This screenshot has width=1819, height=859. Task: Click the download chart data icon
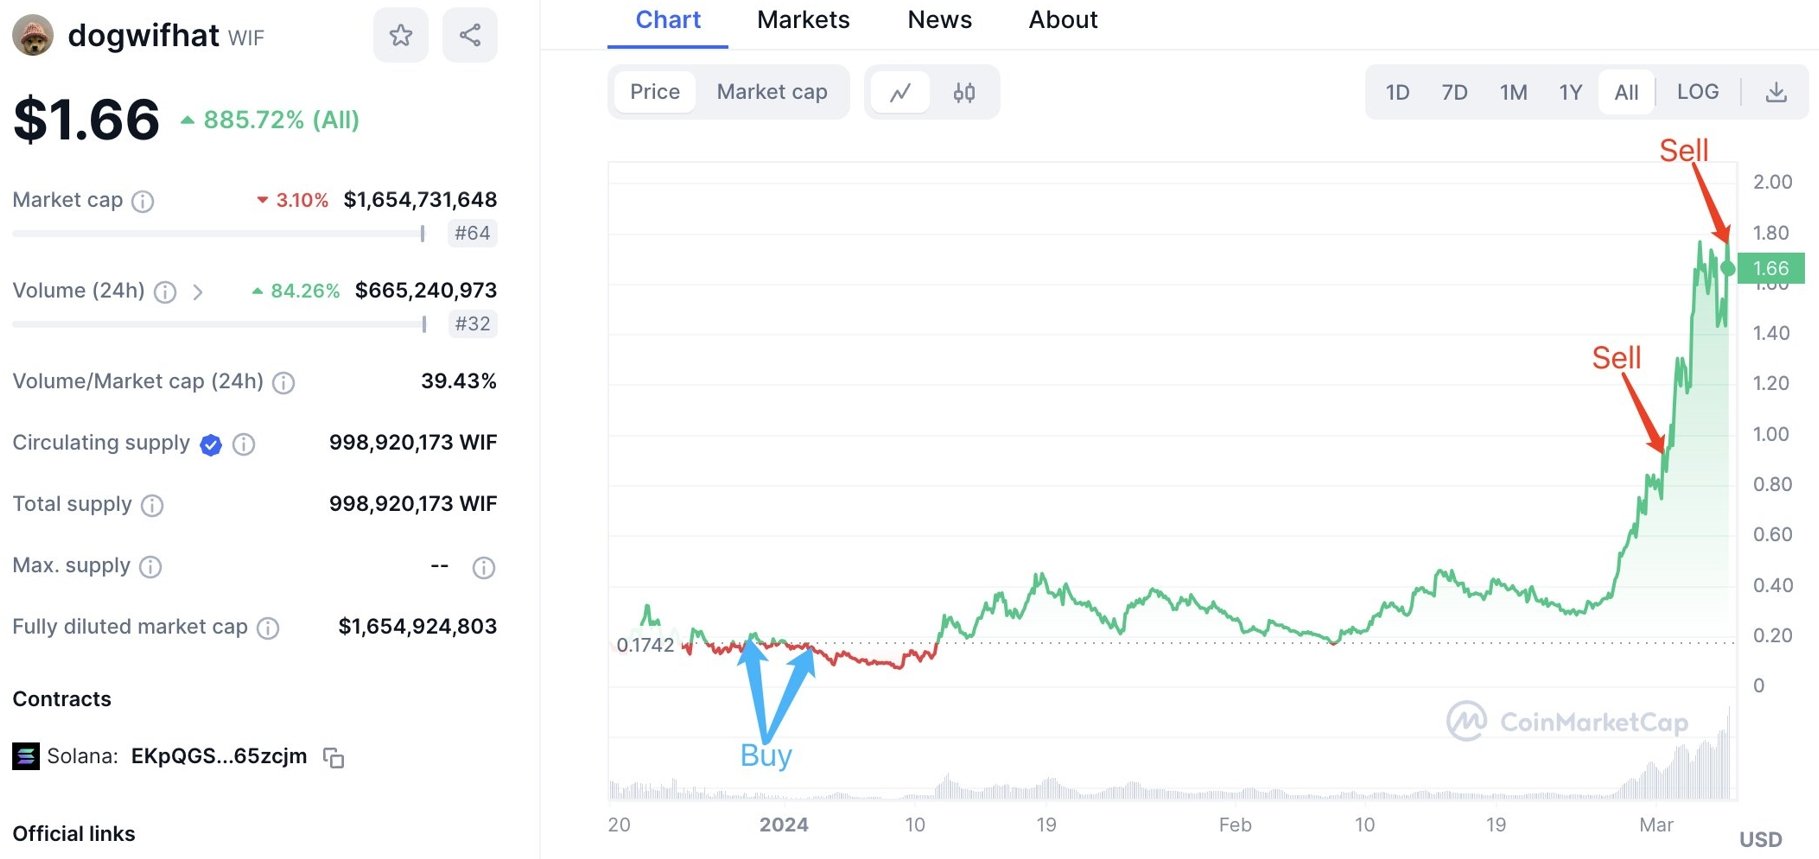coord(1775,93)
